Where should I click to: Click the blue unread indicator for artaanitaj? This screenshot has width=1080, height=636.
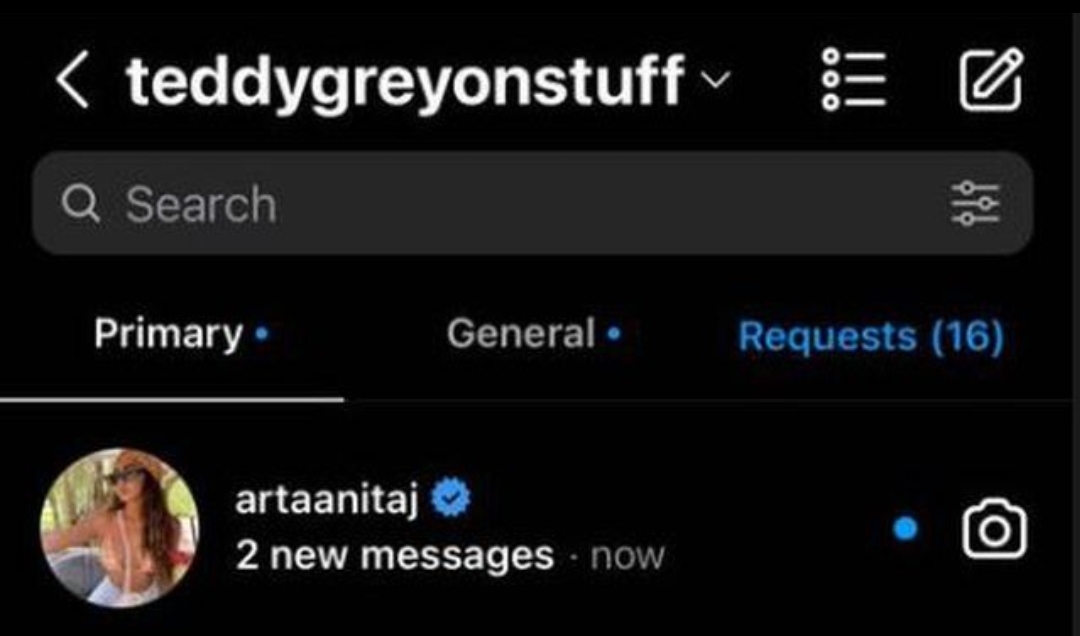tap(905, 529)
